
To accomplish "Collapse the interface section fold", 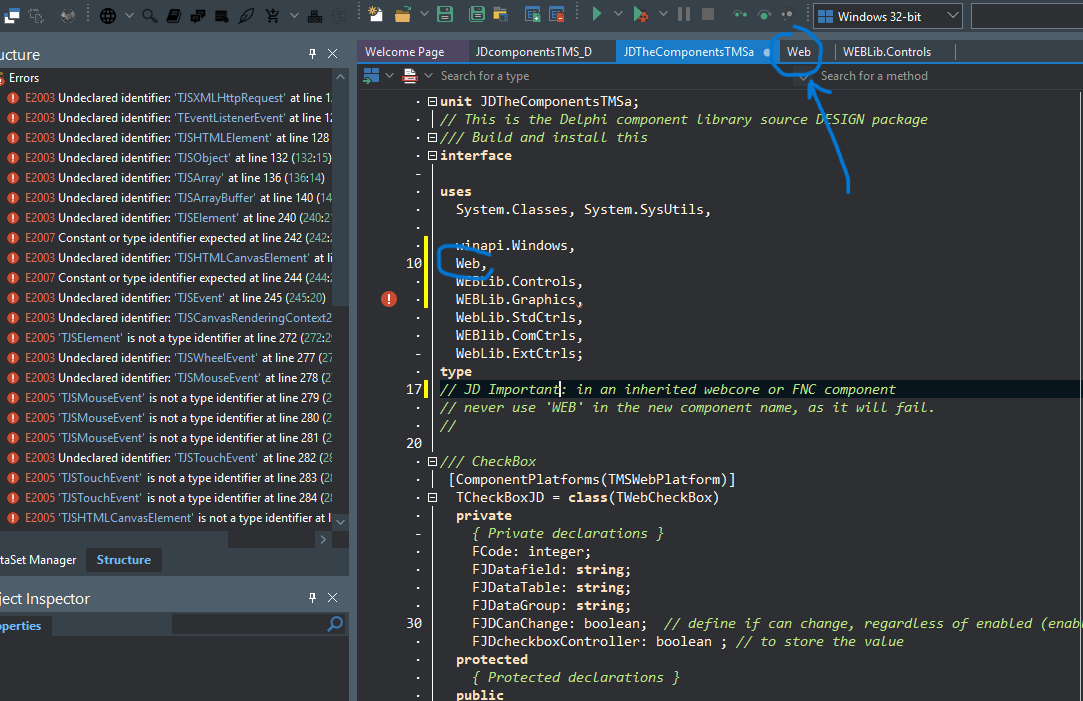I will [x=432, y=155].
